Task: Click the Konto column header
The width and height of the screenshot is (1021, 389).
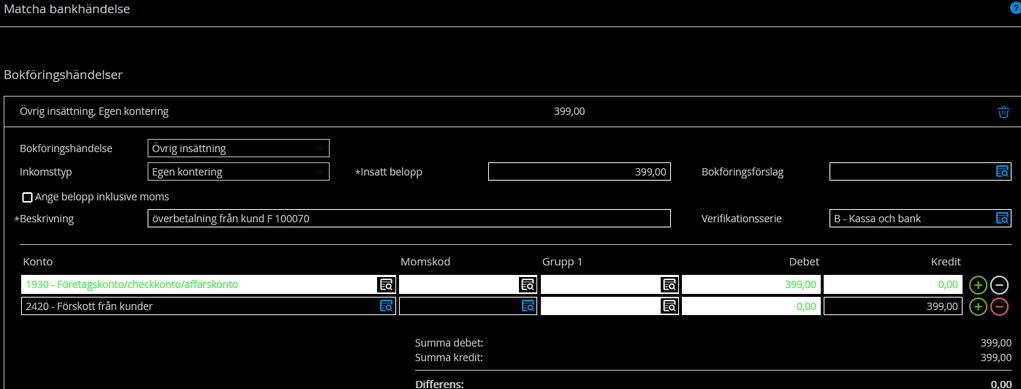Action: [38, 262]
